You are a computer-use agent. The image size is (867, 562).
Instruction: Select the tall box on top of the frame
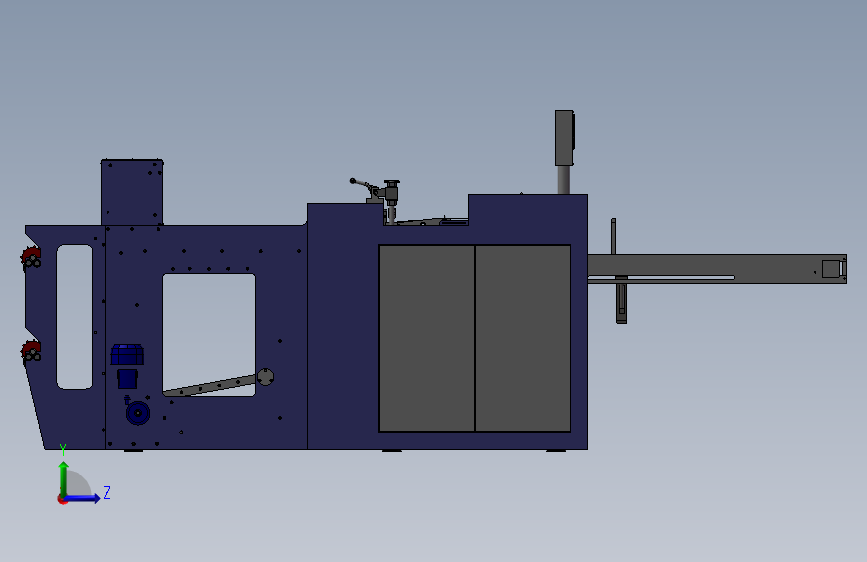pos(132,192)
